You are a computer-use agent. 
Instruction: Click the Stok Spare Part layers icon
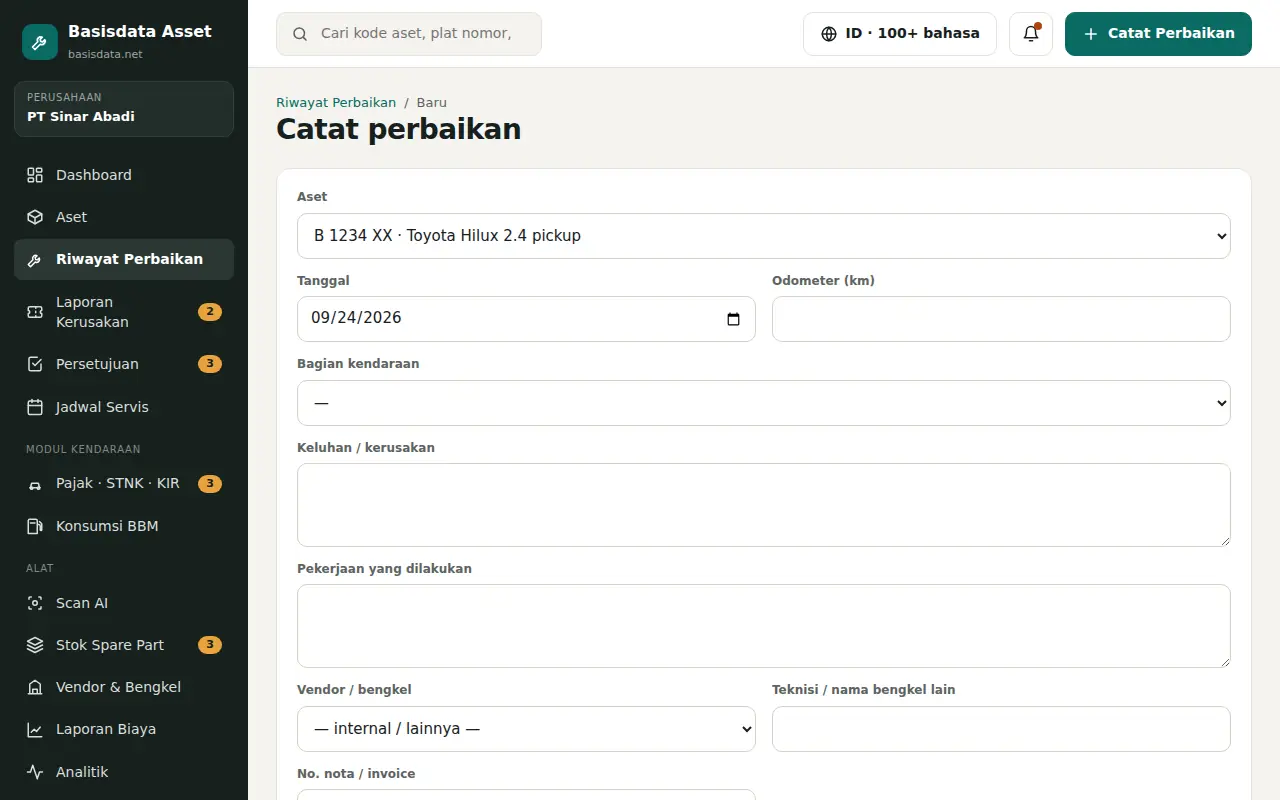pyautogui.click(x=35, y=645)
